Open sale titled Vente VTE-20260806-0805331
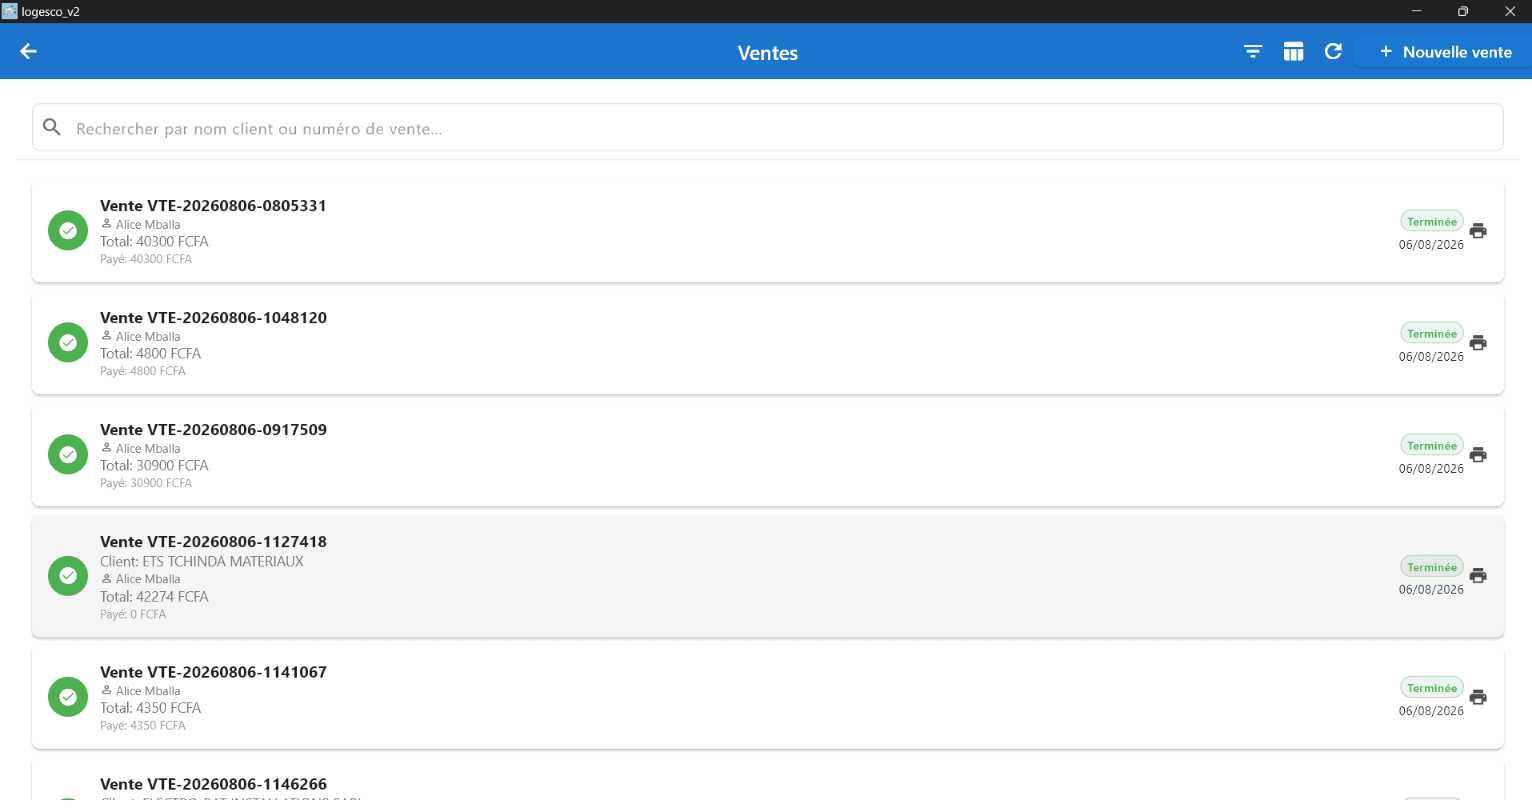The height and width of the screenshot is (810, 1532). (x=213, y=206)
